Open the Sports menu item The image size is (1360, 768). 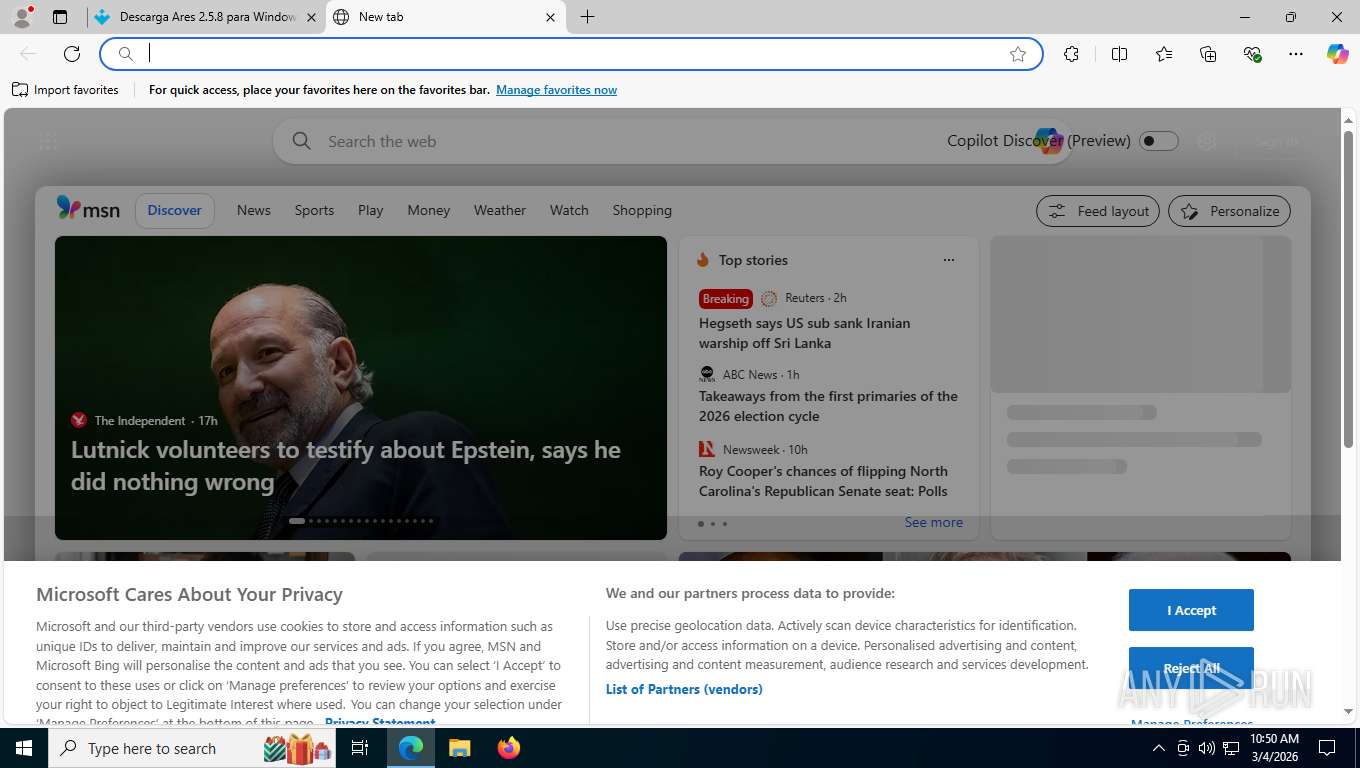point(314,210)
